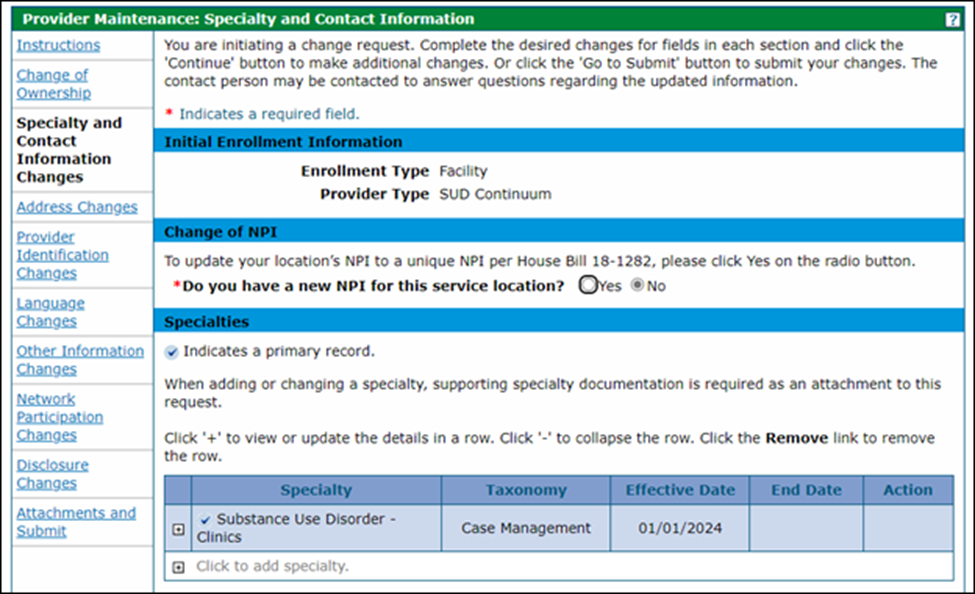Image resolution: width=975 pixels, height=594 pixels.
Task: Click the Specialty column header
Action: click(x=316, y=490)
